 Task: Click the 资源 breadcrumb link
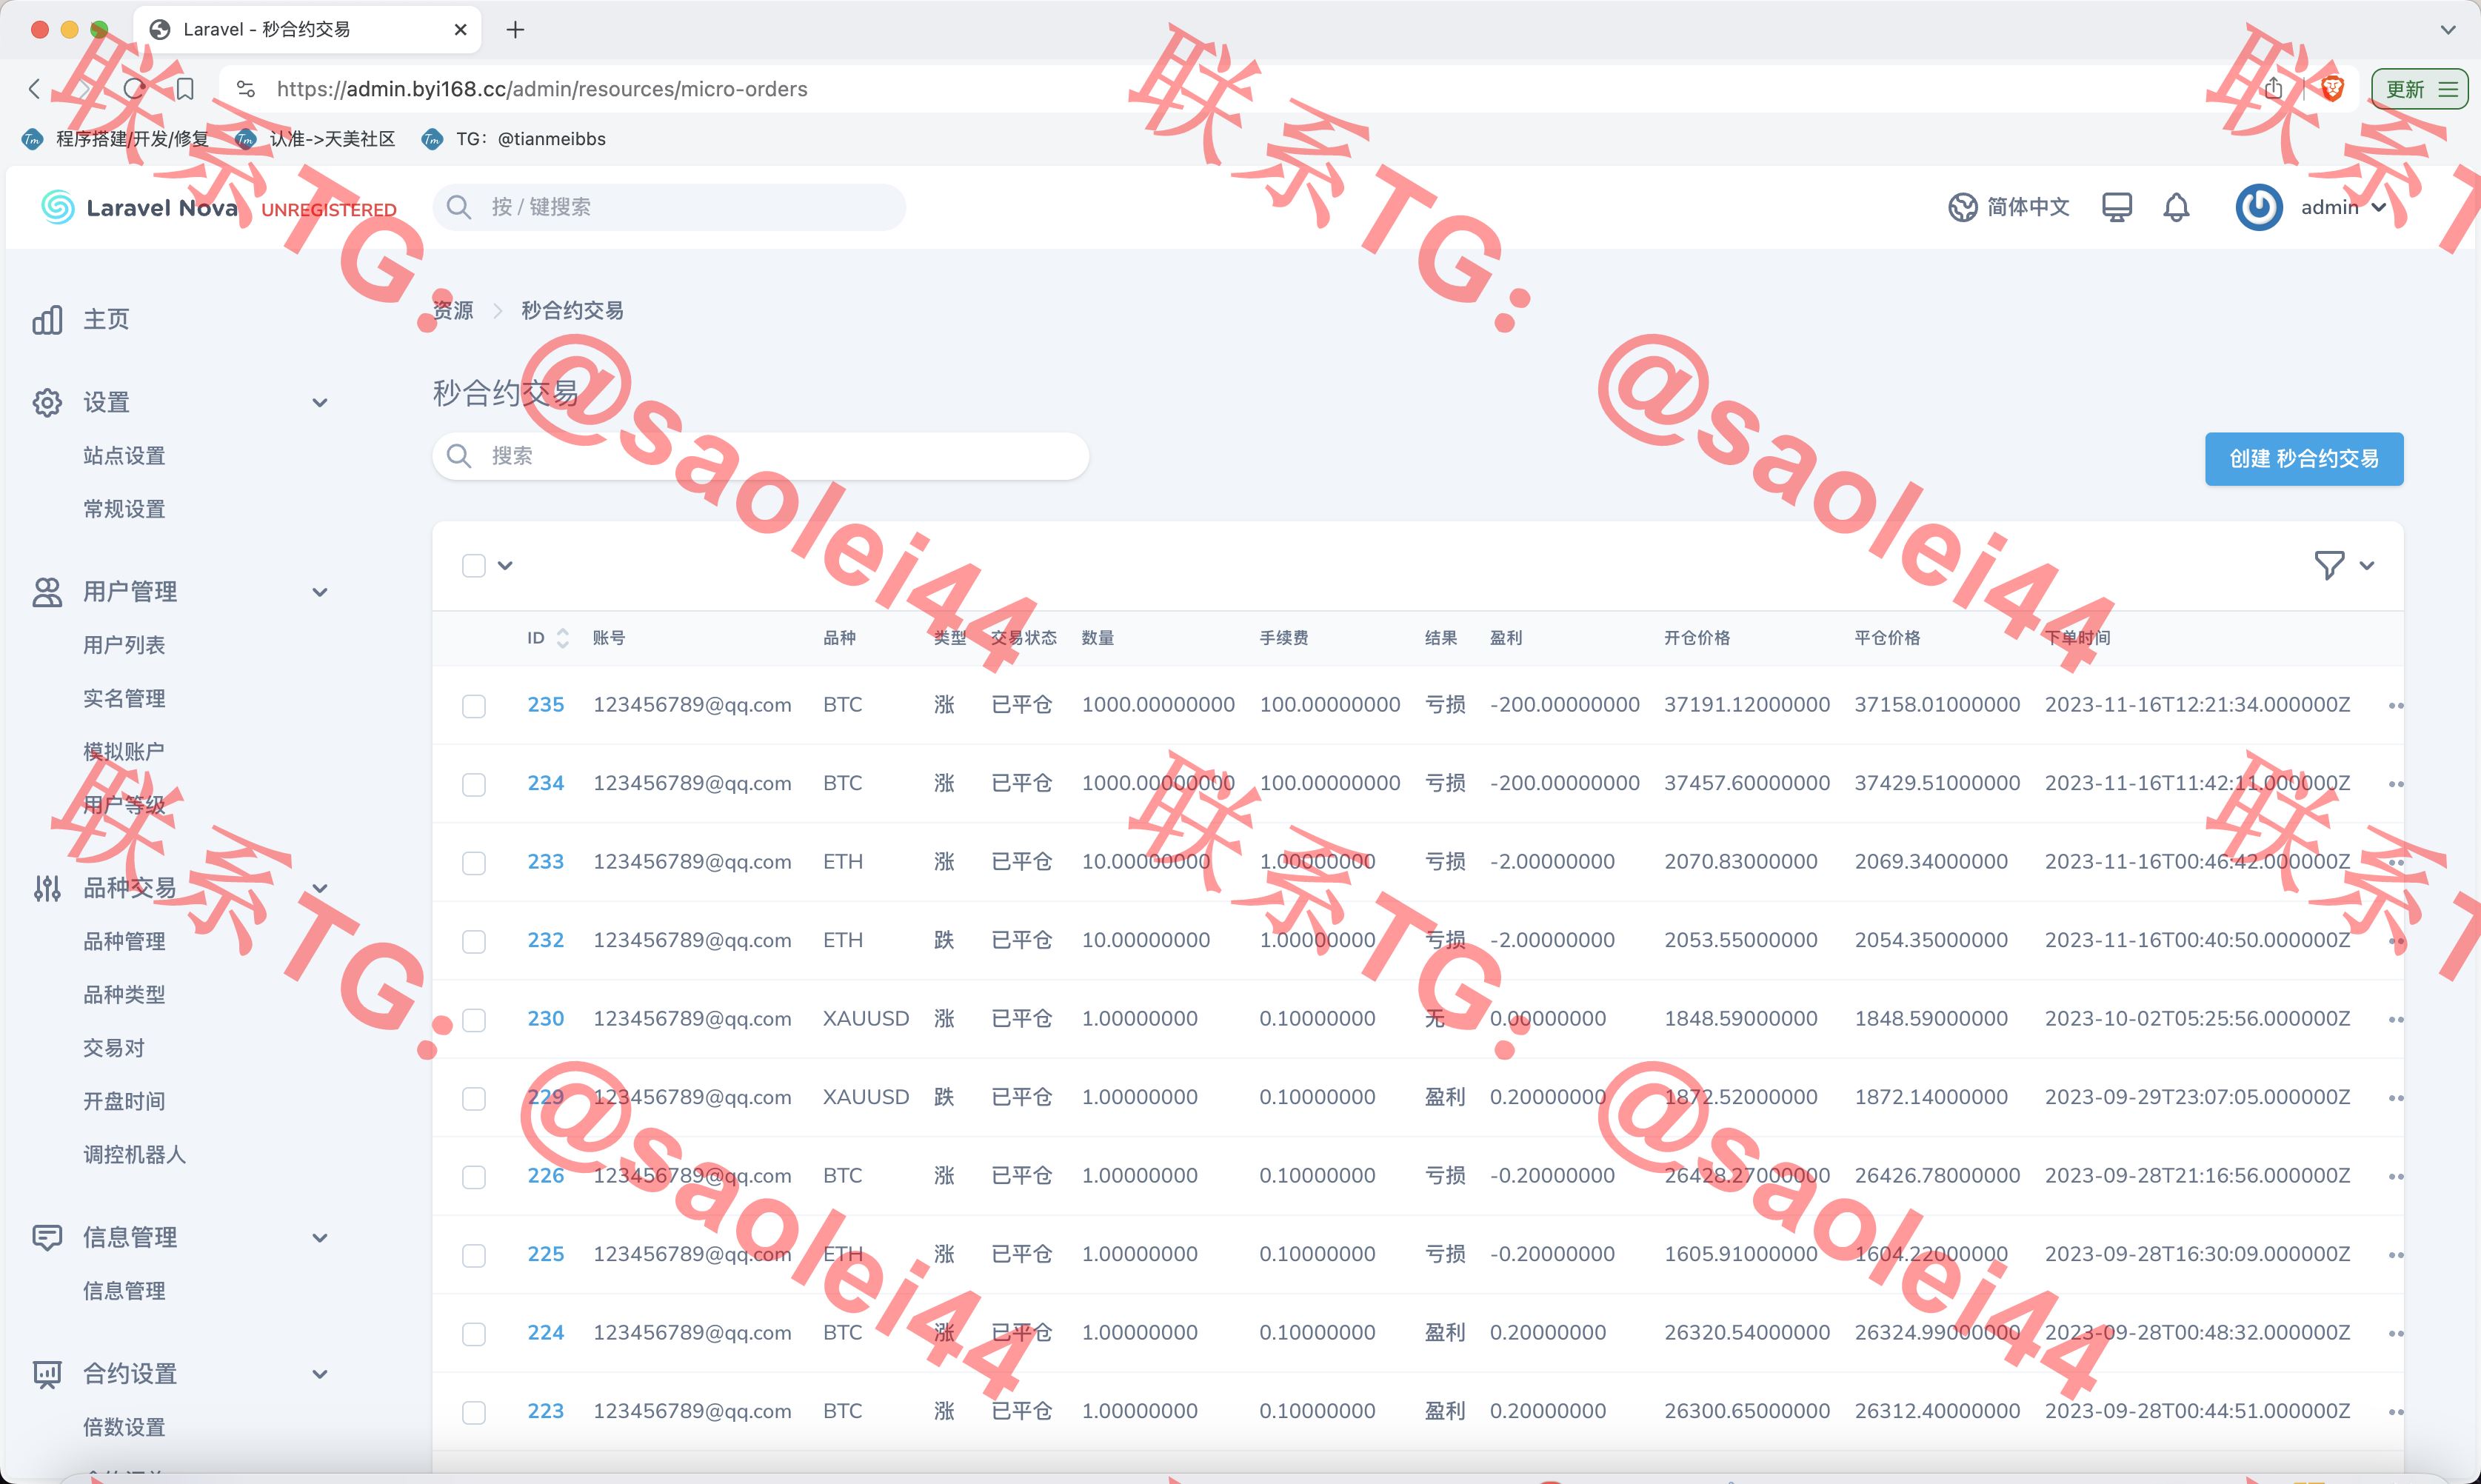453,310
